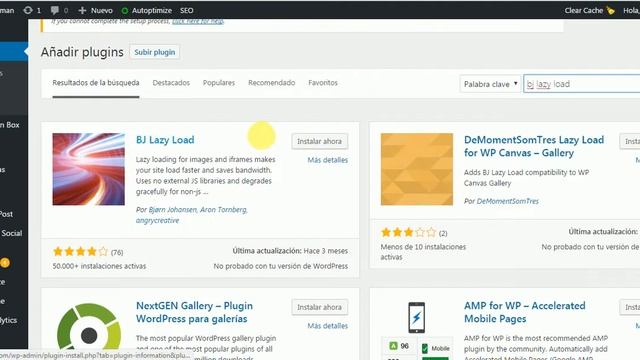Click 'Última actualización: Hace 3 meses' text
640x360 pixels.
coord(290,251)
